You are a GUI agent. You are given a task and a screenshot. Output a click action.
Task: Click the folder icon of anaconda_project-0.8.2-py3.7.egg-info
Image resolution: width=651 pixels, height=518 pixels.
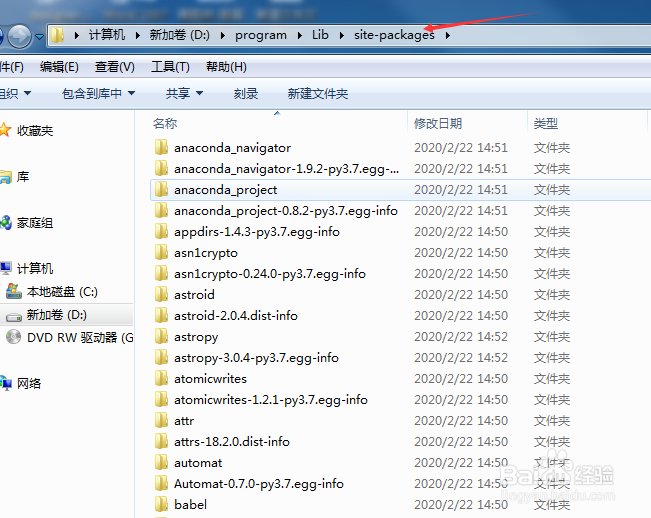(161, 210)
